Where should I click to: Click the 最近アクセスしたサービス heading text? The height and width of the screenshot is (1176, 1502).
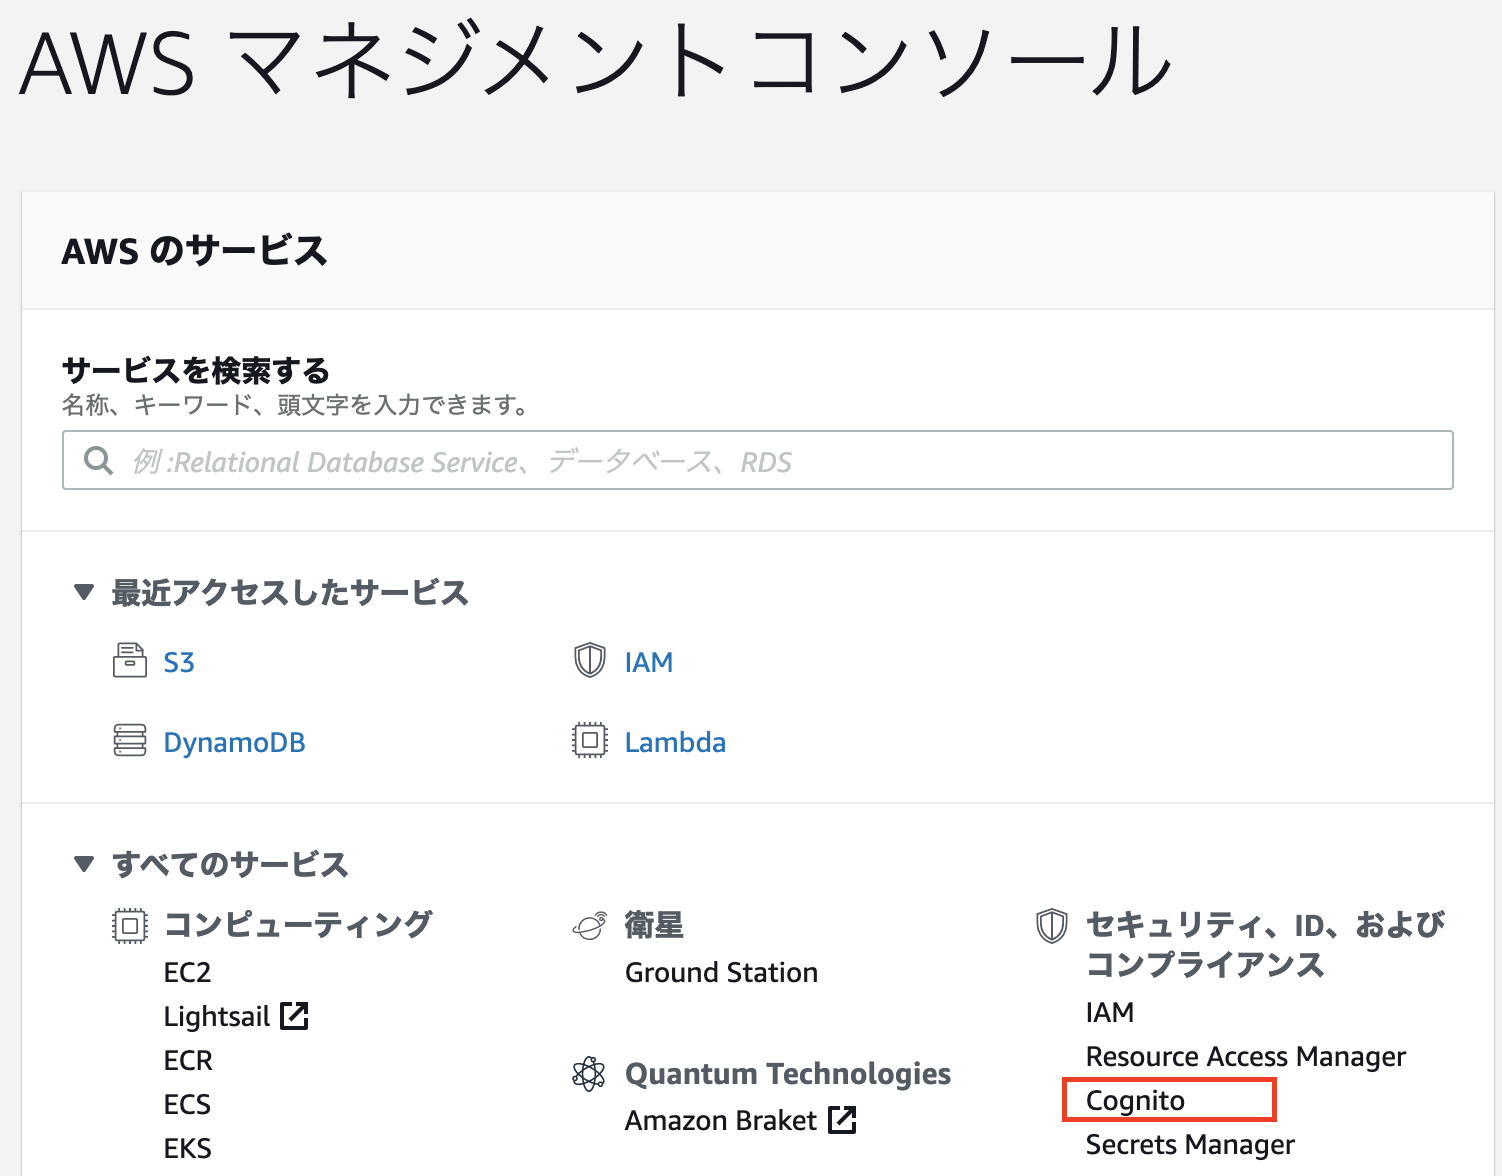(x=290, y=592)
